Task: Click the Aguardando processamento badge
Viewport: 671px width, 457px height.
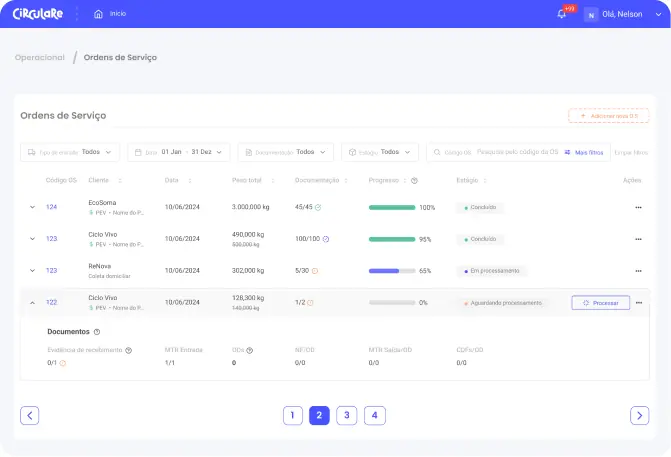Action: (503, 303)
